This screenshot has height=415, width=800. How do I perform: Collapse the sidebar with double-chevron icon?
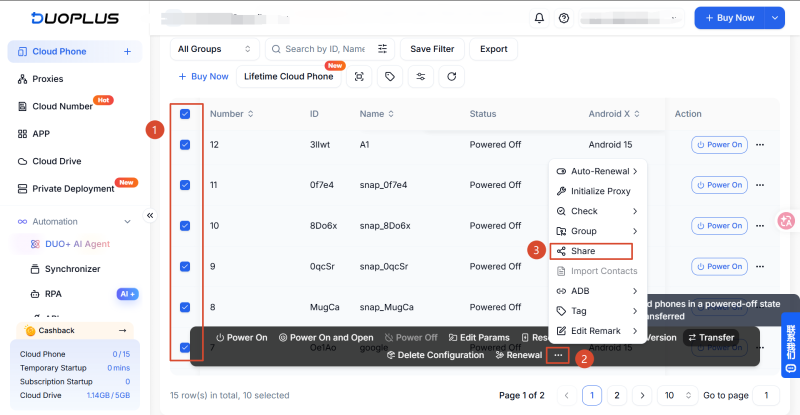pos(150,215)
